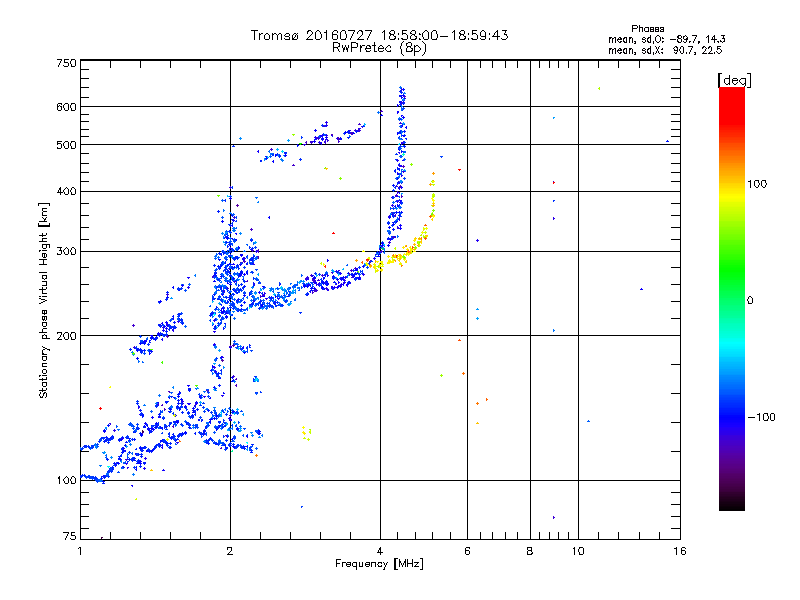Click the black bottom of the colorbar
800x600 pixels.
pos(732,503)
